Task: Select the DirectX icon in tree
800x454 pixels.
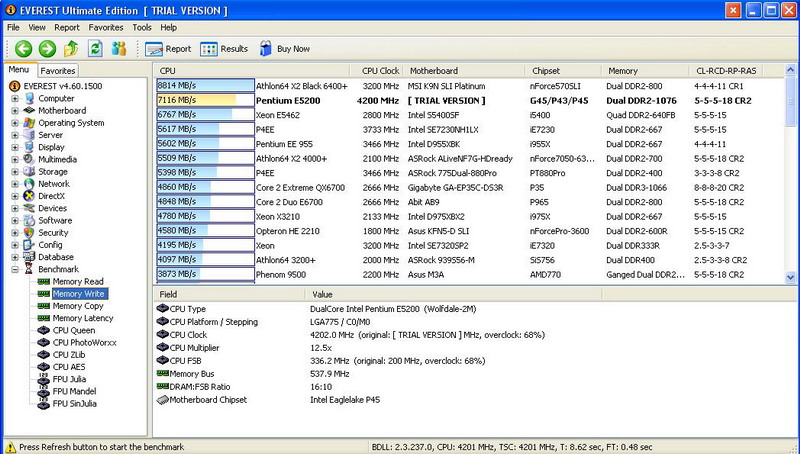Action: 30,196
